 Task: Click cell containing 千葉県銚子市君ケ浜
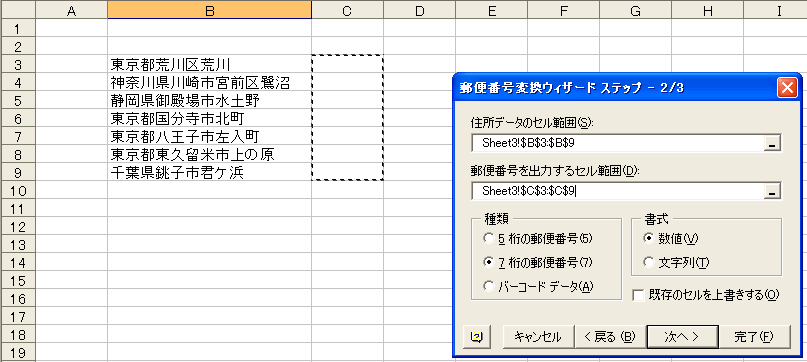[209, 173]
